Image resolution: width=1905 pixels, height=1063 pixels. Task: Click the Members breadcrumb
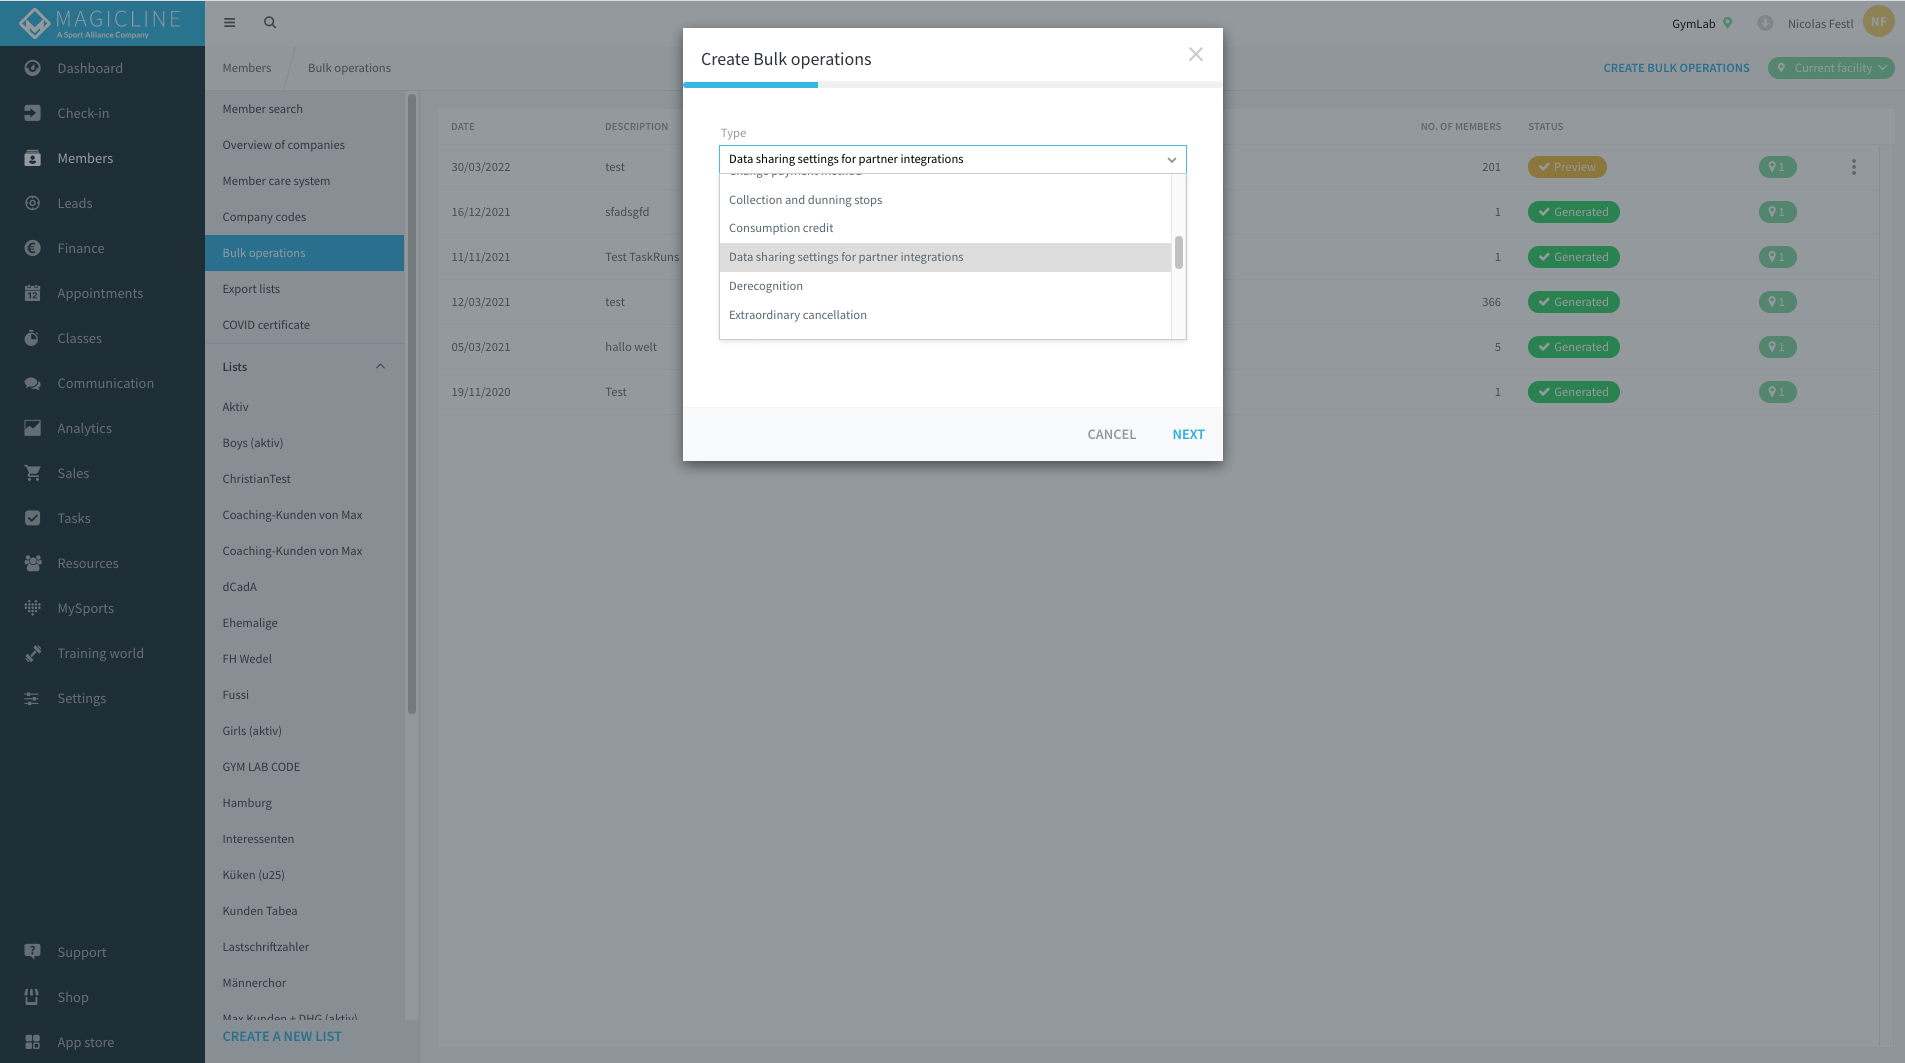[x=246, y=68]
